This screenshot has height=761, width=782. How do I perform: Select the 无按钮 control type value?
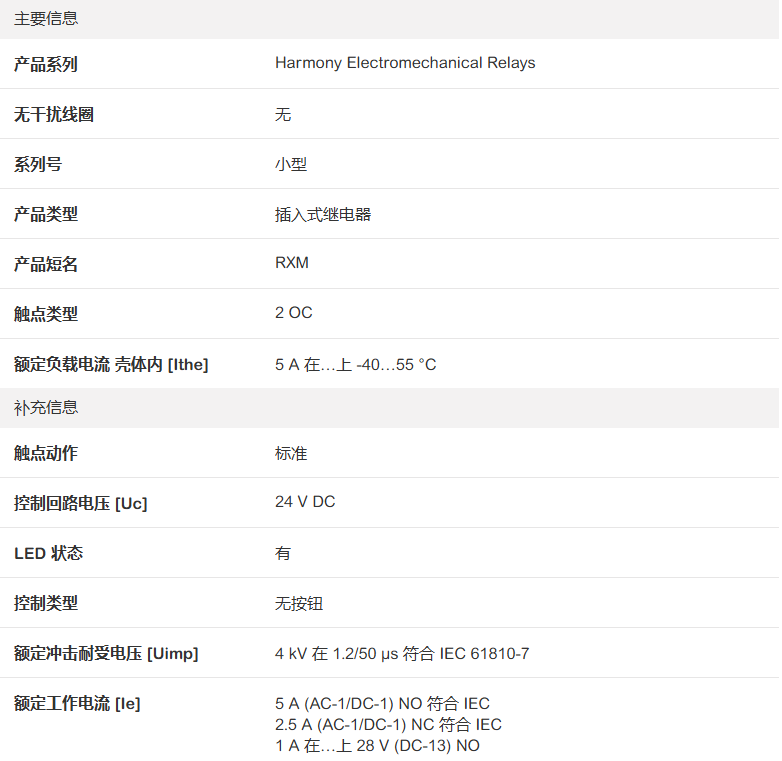click(x=299, y=603)
